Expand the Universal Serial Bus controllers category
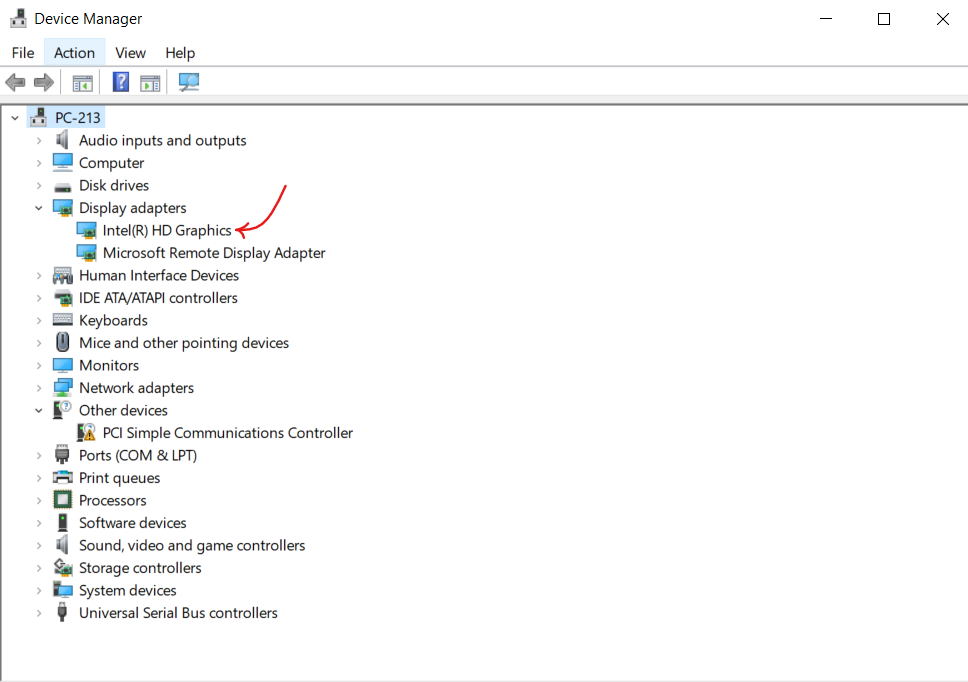 [39, 612]
